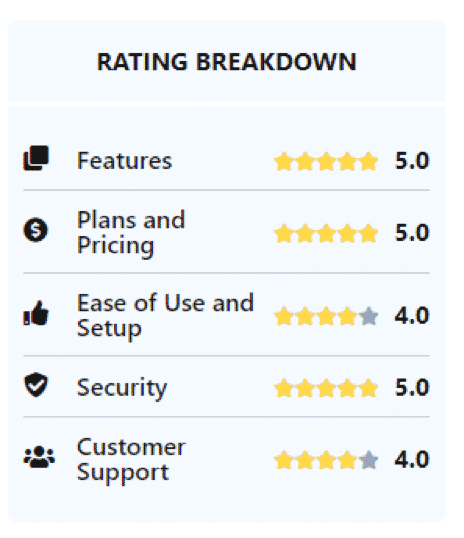Select the Security label

click(x=122, y=388)
